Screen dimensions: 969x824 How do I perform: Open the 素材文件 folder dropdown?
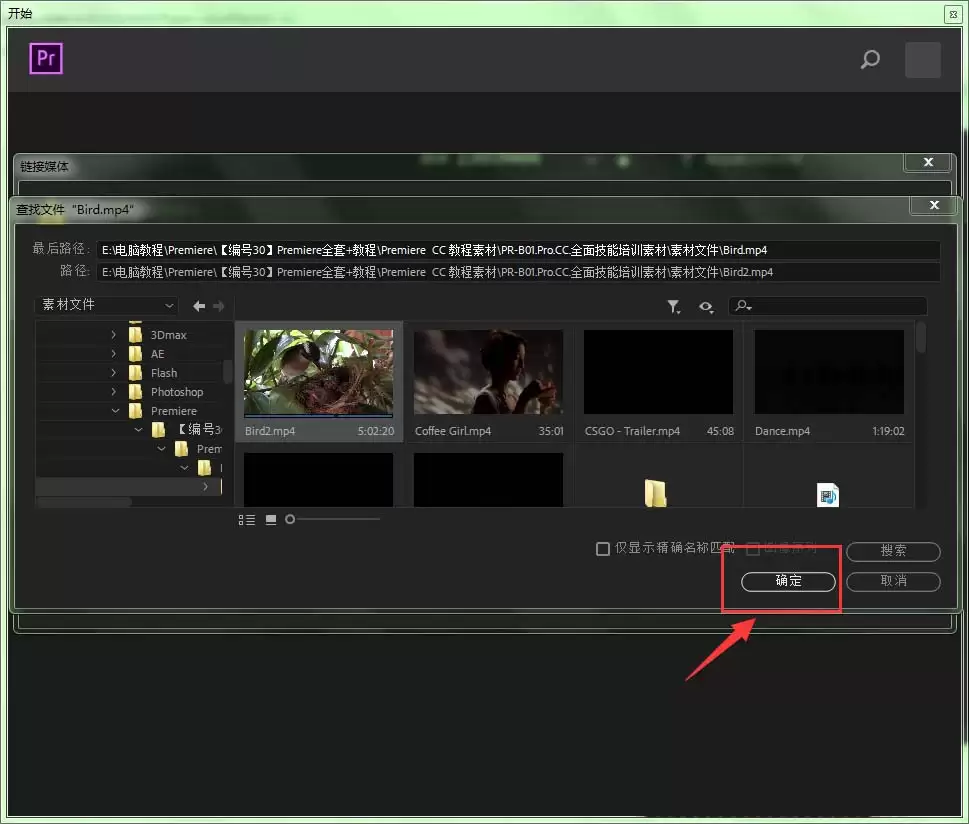[106, 305]
